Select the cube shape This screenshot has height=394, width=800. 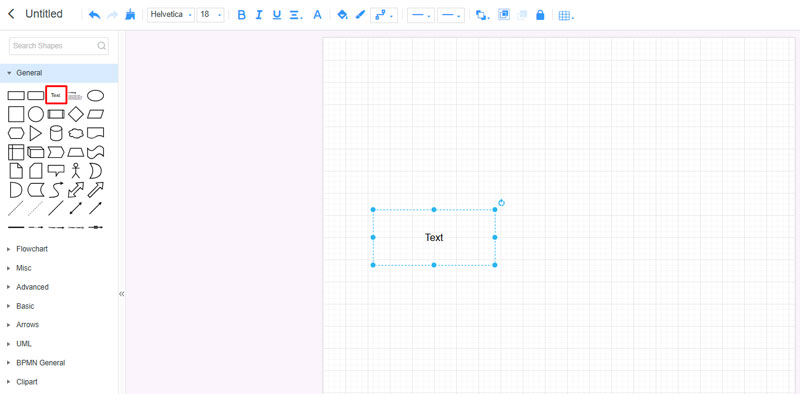click(36, 152)
